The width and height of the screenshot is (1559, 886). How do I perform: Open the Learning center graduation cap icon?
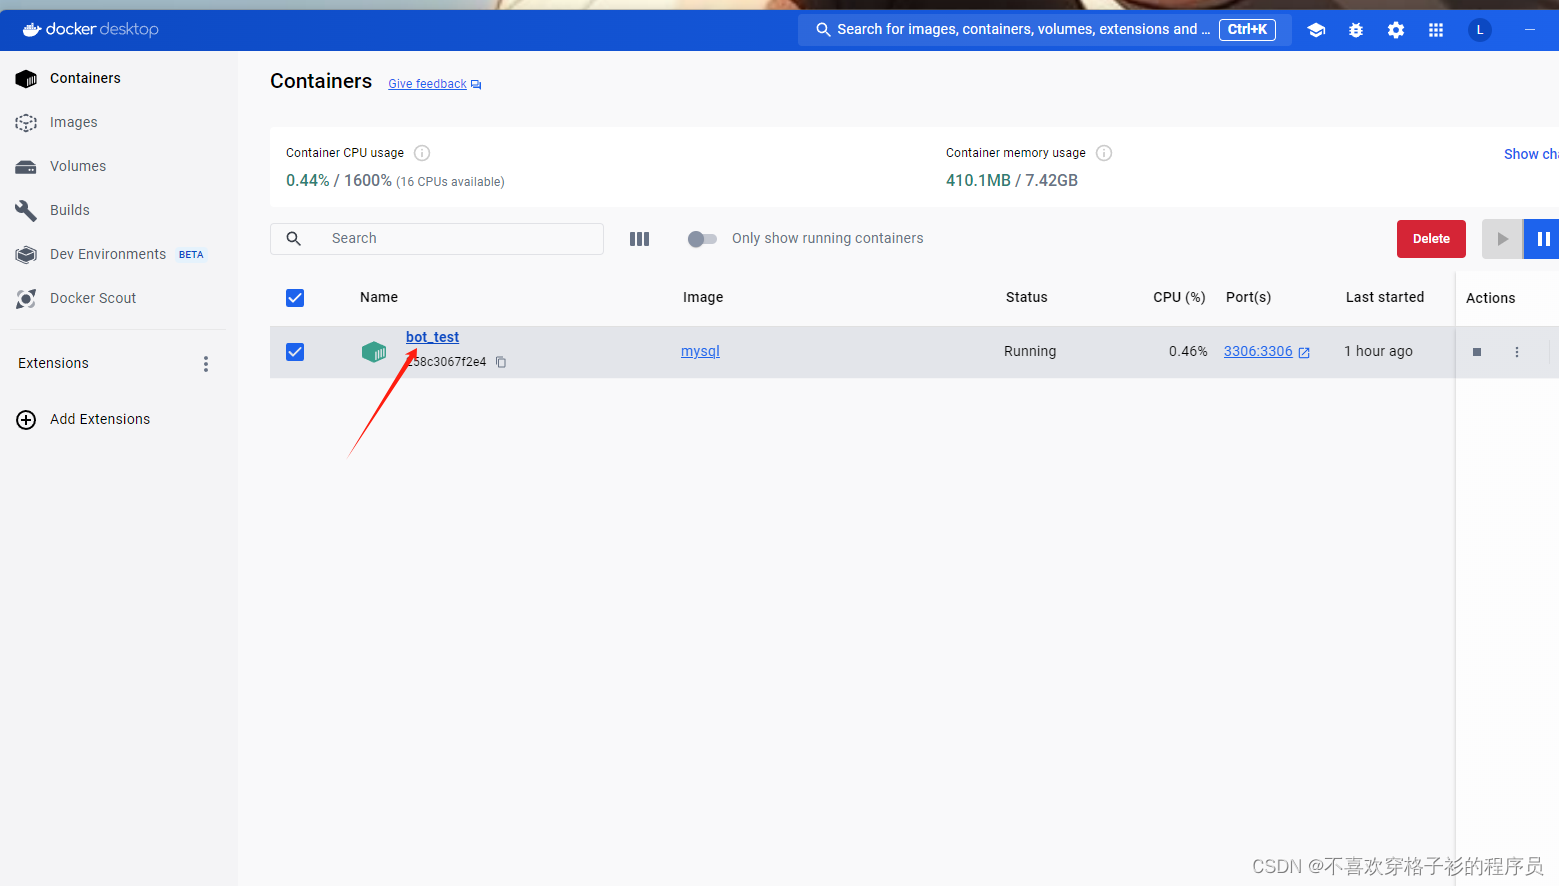(1316, 30)
